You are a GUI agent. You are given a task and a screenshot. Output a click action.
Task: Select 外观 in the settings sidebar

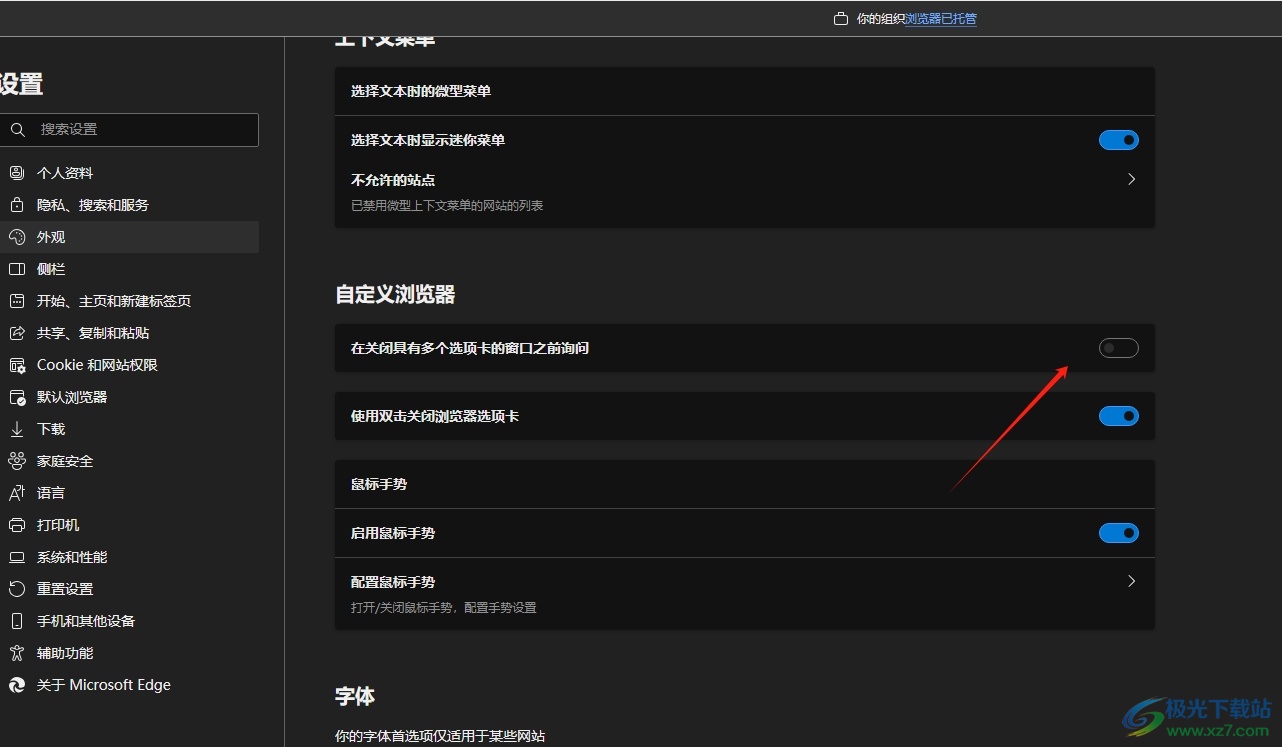pos(129,237)
